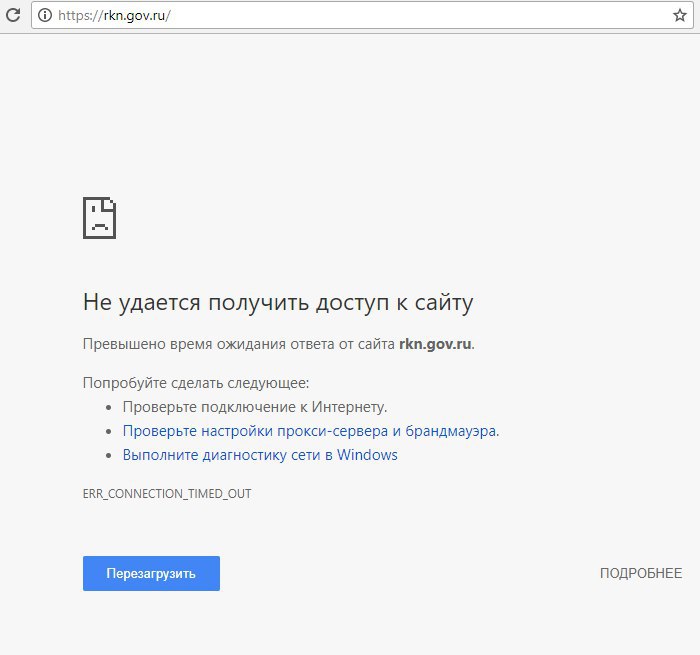Bookmark this page with the star icon

[x=679, y=16]
